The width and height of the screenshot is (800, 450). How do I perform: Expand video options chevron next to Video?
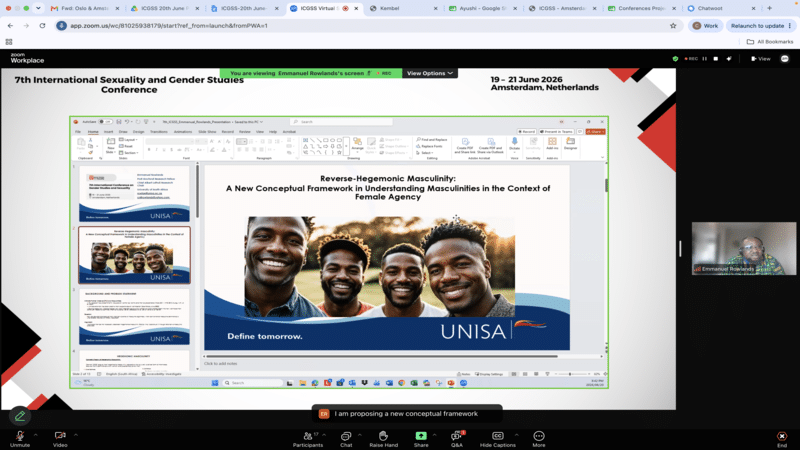click(x=76, y=435)
